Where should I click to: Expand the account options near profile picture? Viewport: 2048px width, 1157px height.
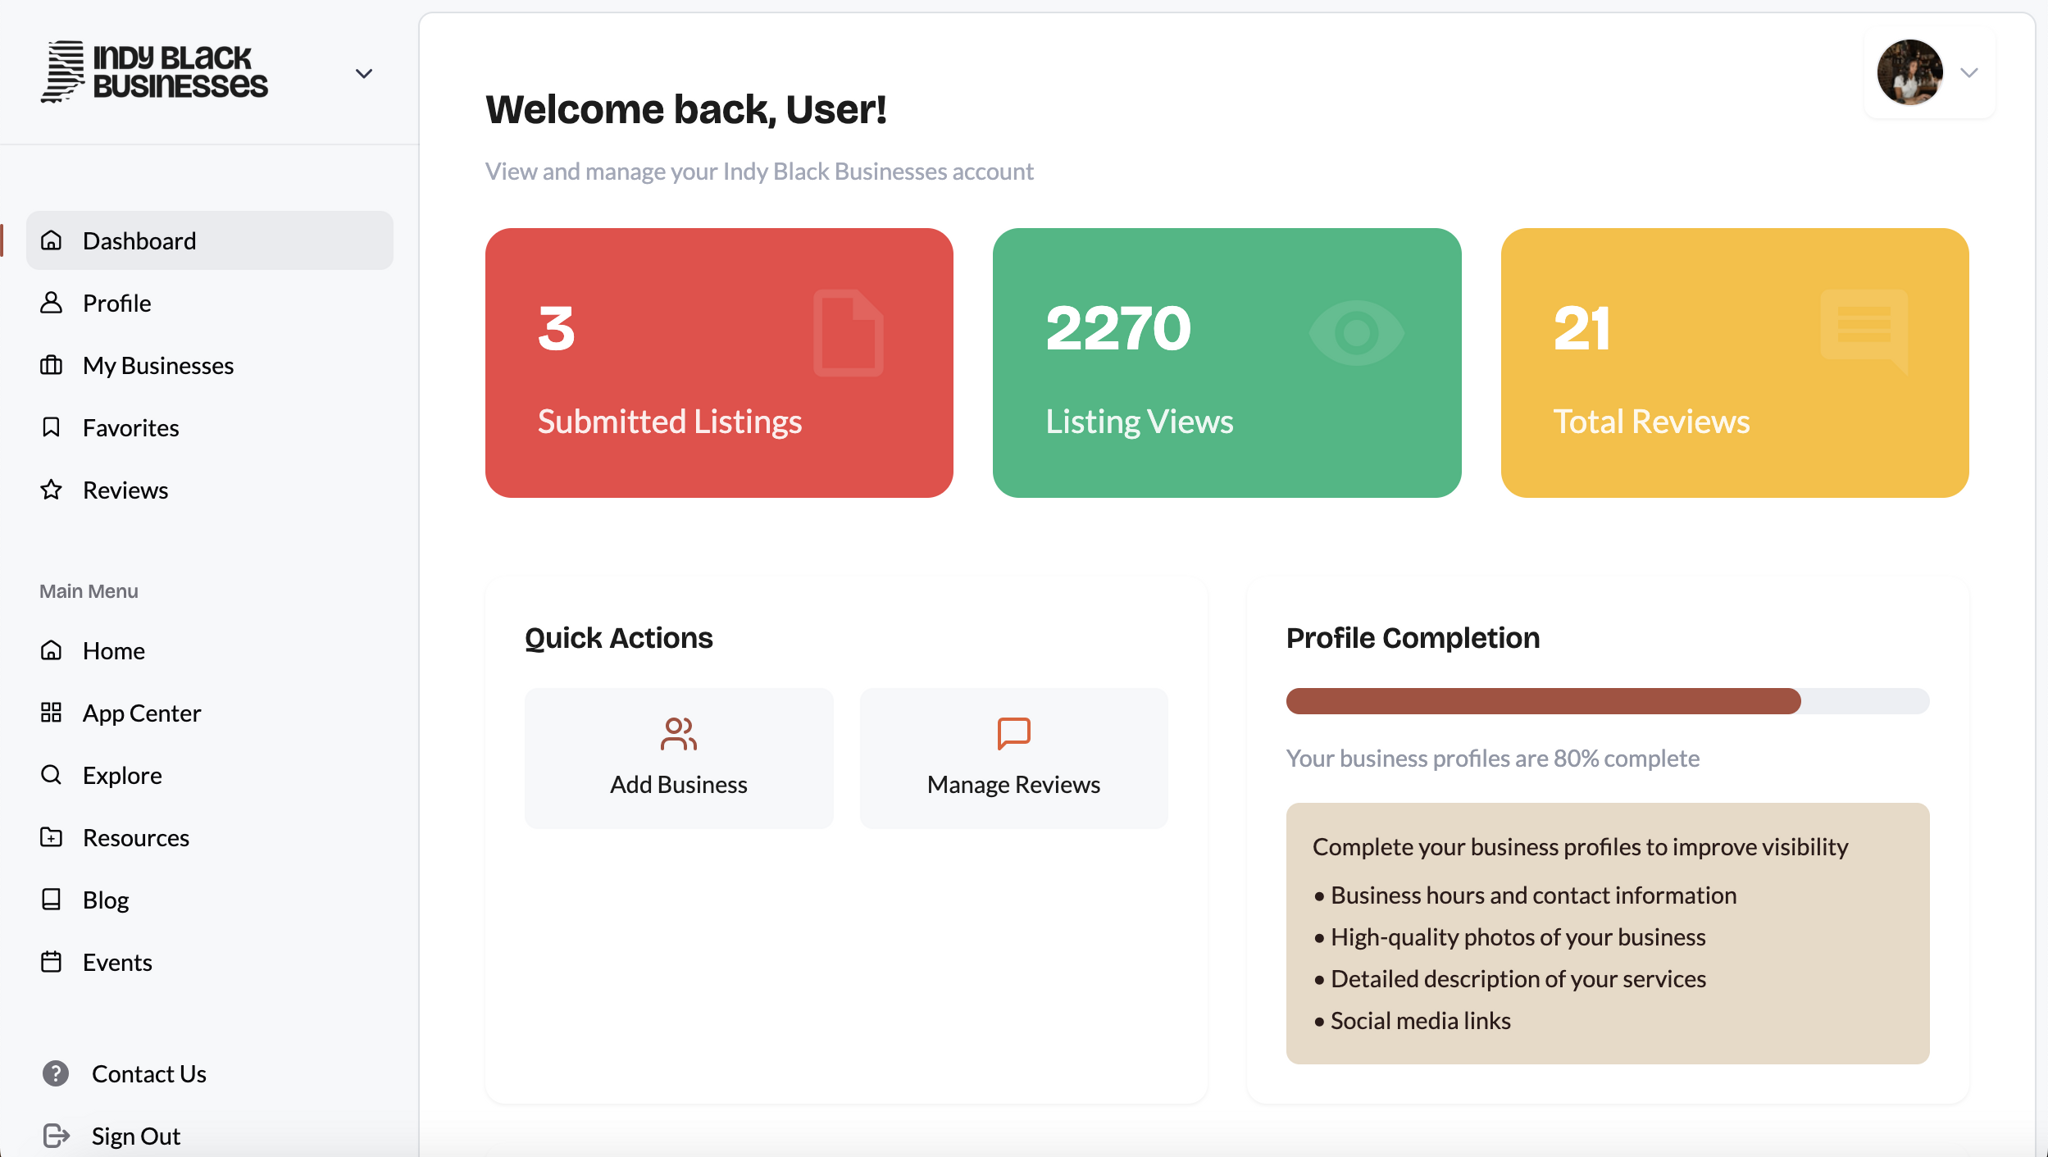click(x=1969, y=72)
